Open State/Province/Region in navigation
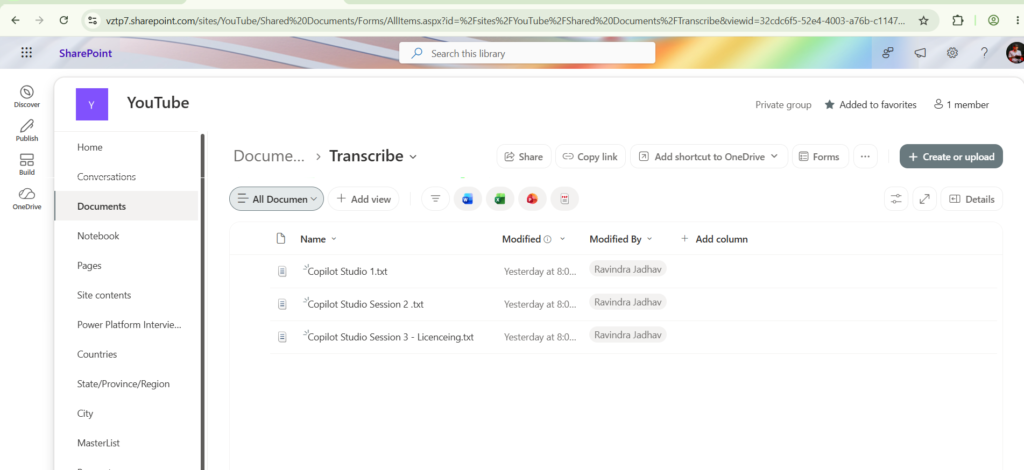 tap(123, 384)
